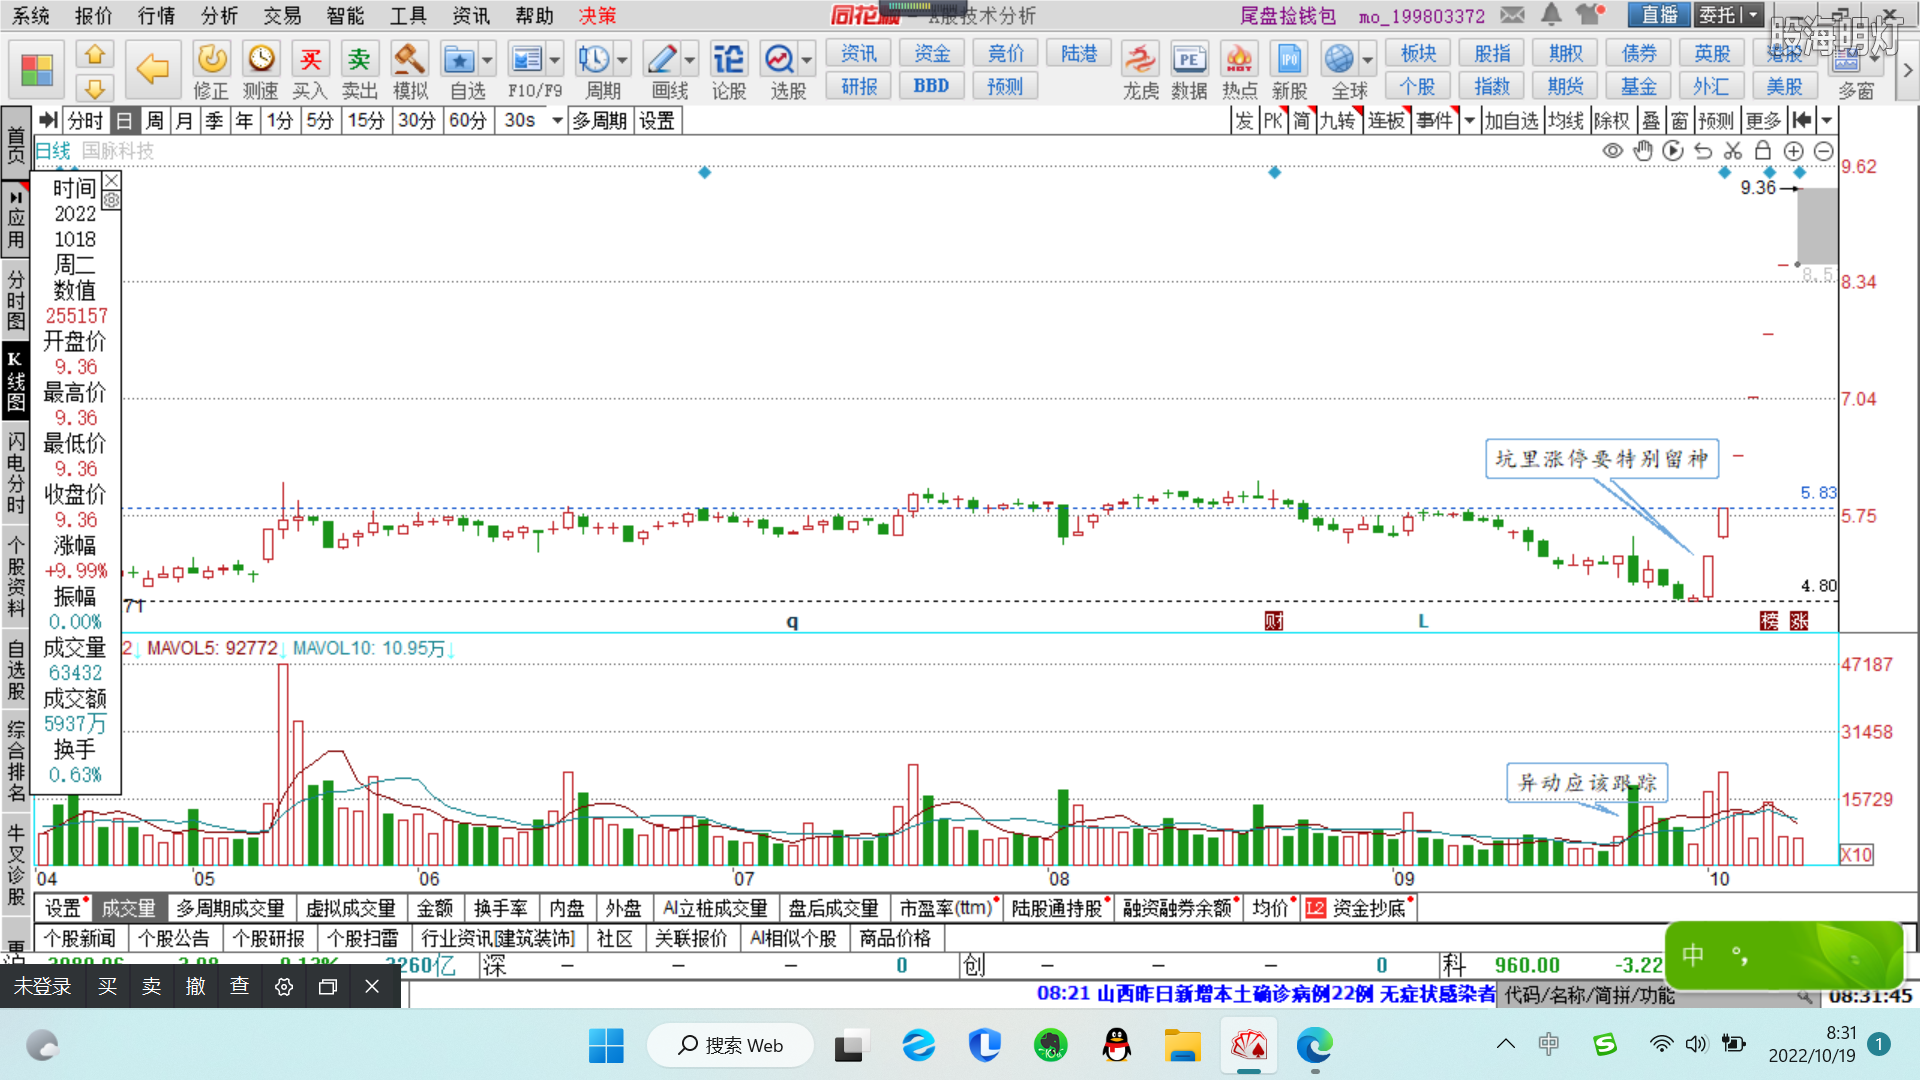Click the page up arrow icon
Screen dimensions: 1920x1080
[x=94, y=54]
